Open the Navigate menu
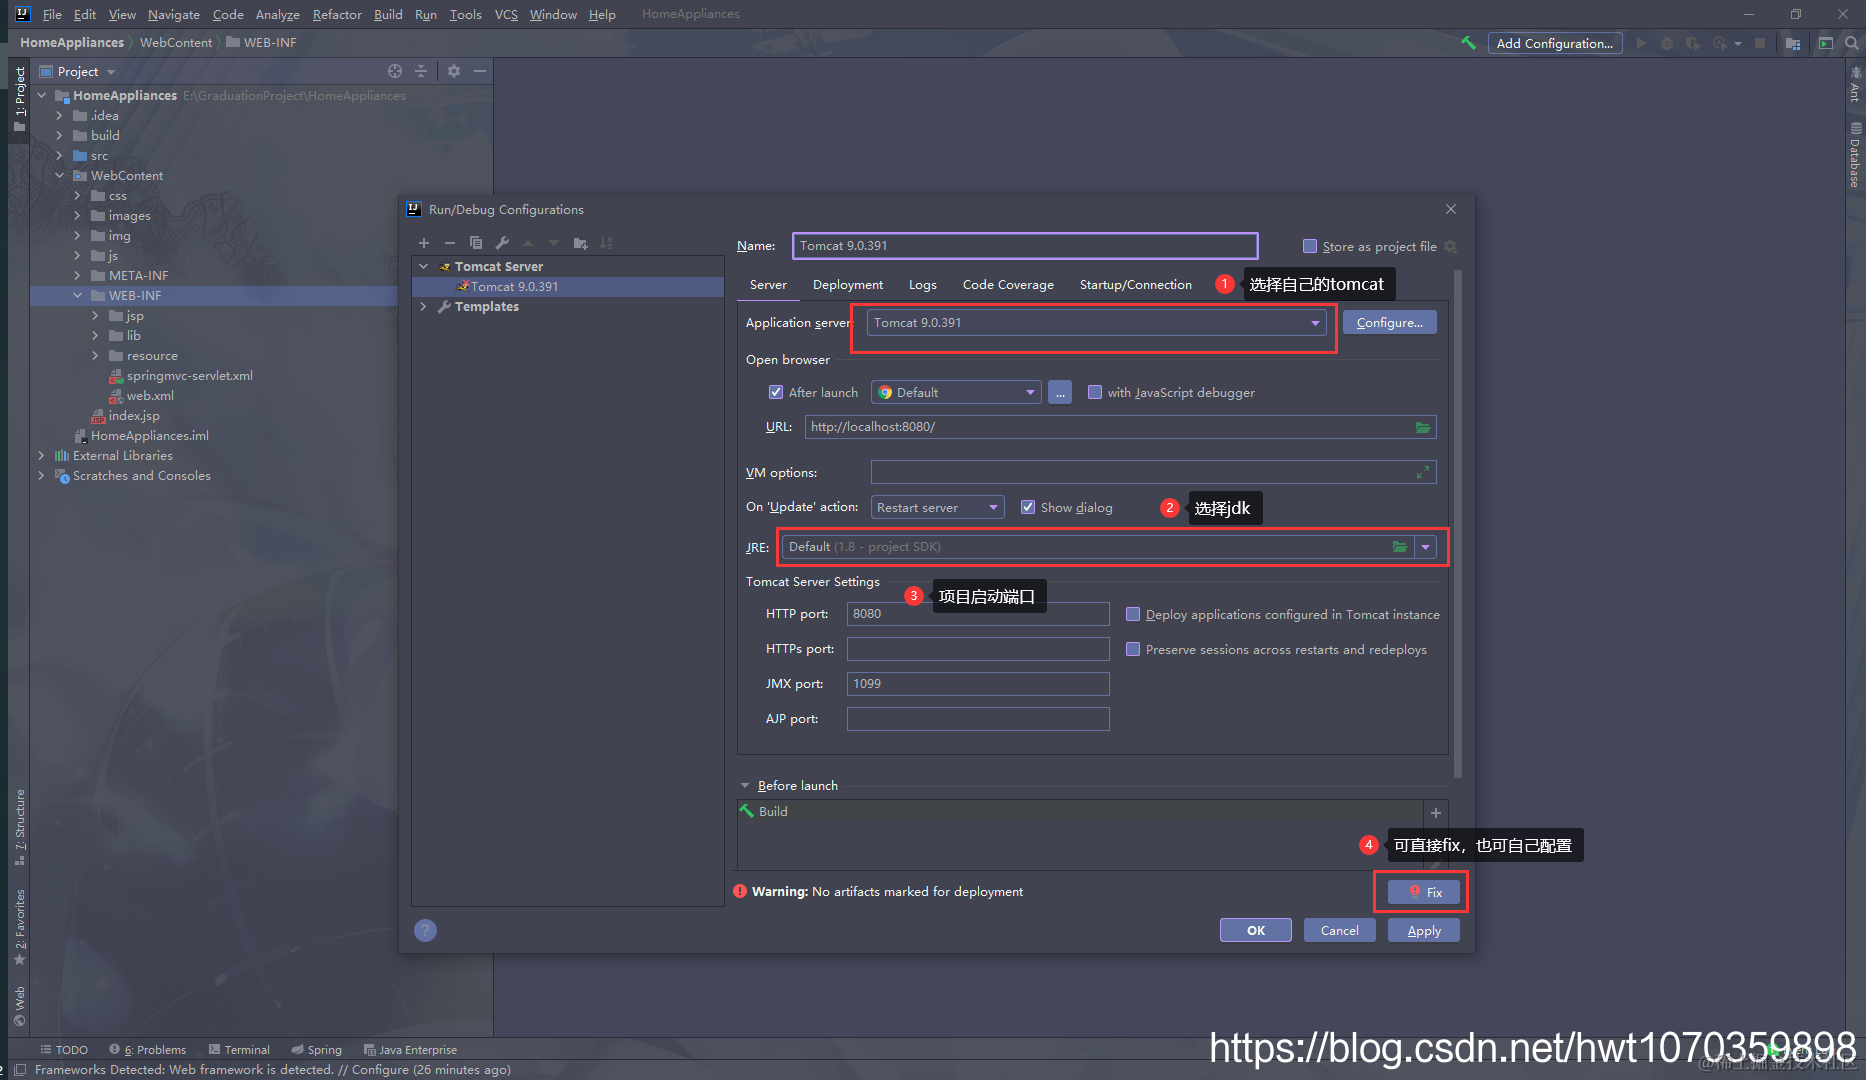The image size is (1866, 1080). pos(174,14)
